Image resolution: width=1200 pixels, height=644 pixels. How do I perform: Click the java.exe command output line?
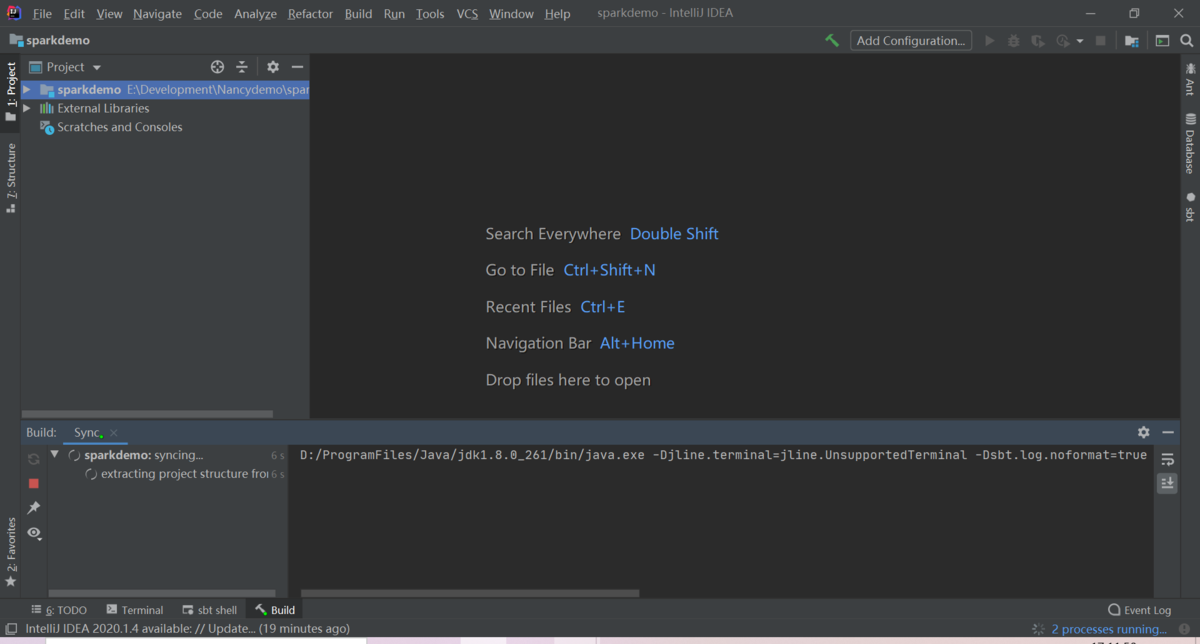pos(723,455)
